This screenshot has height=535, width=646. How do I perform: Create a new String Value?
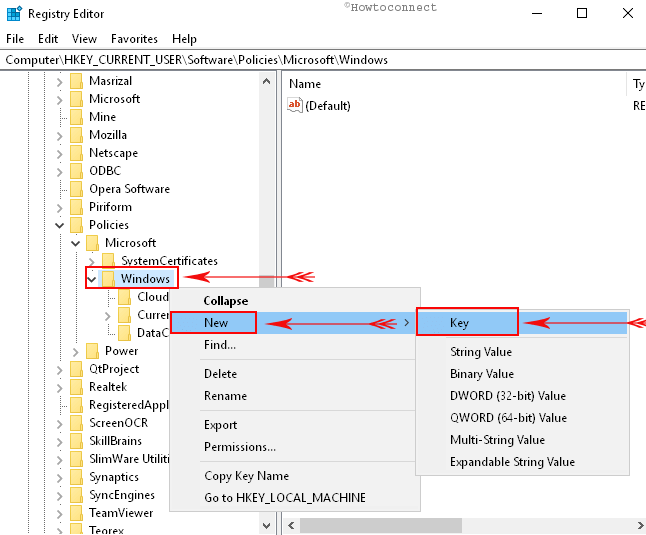522,352
